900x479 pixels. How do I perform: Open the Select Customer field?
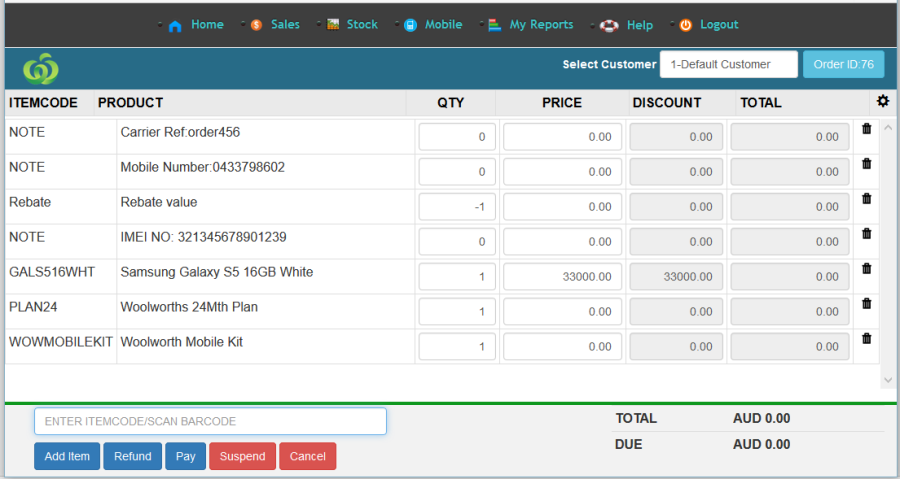pyautogui.click(x=728, y=64)
